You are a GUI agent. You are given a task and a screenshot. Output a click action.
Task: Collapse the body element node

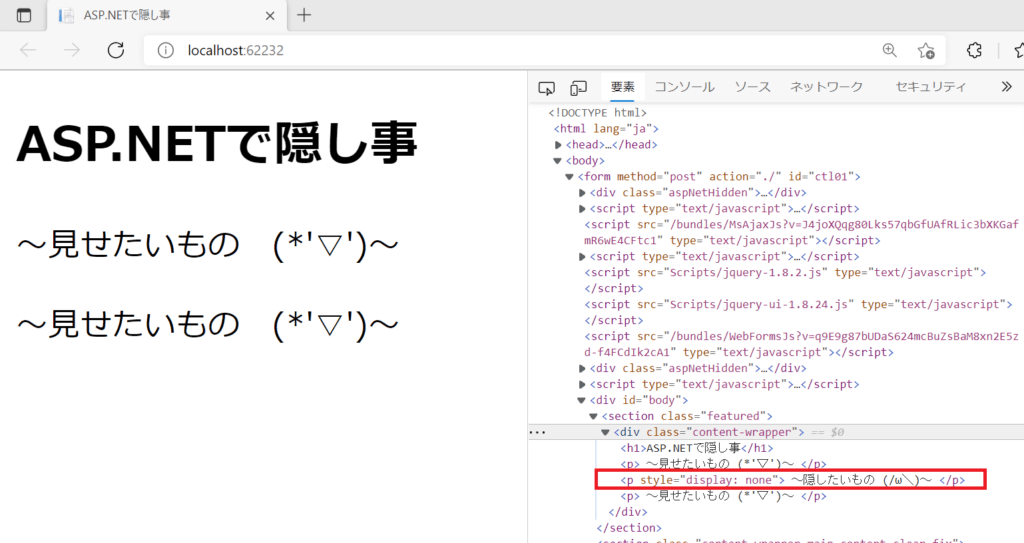(x=557, y=161)
